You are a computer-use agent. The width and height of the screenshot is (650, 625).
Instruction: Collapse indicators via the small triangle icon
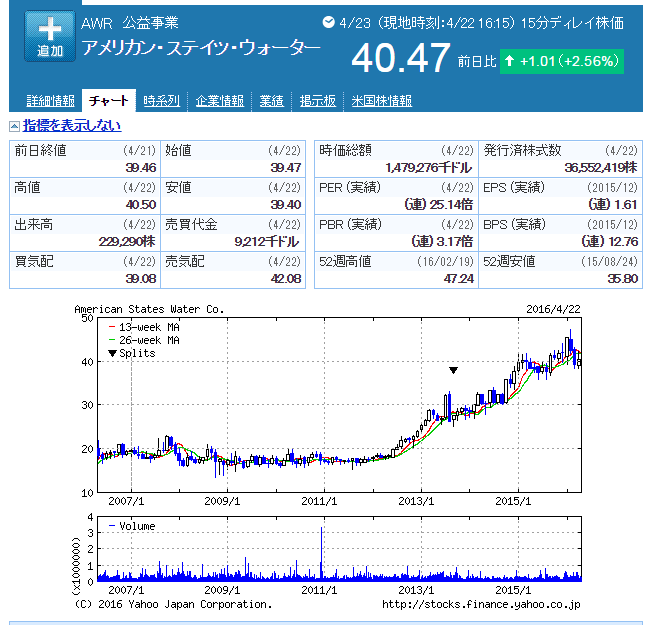14,126
